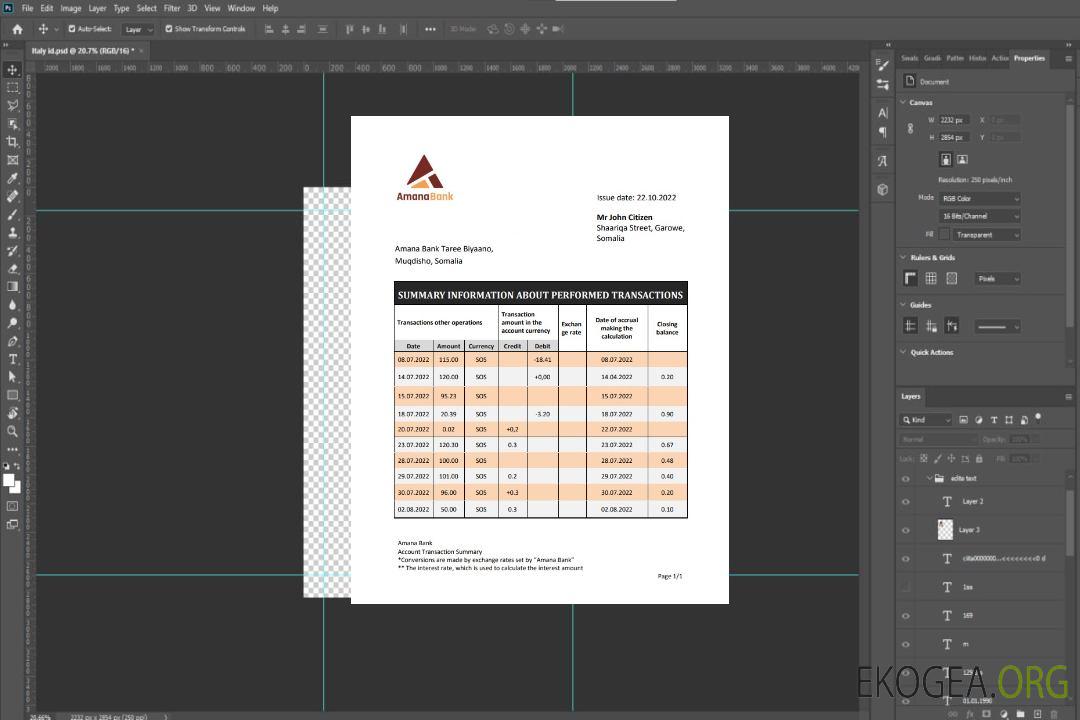Open the Filter menu
Screen dimensions: 1080x720
[172, 8]
